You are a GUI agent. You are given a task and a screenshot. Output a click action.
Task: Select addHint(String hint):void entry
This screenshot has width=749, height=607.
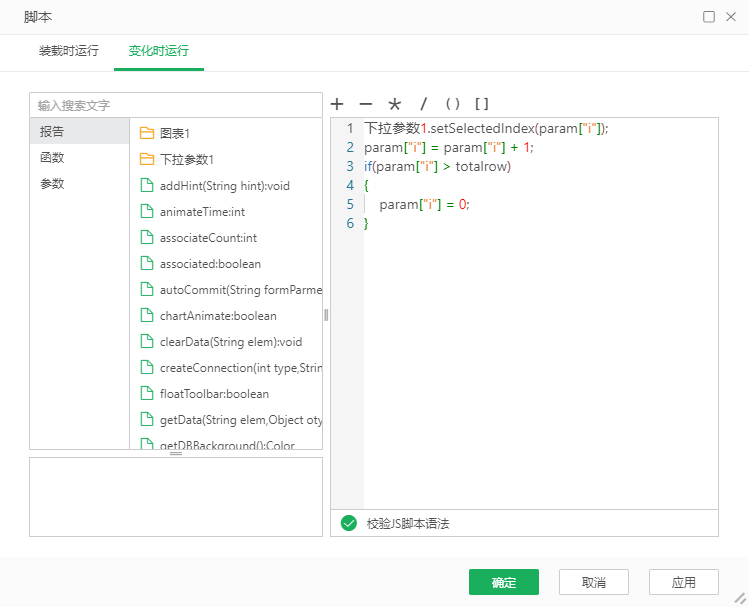click(225, 185)
